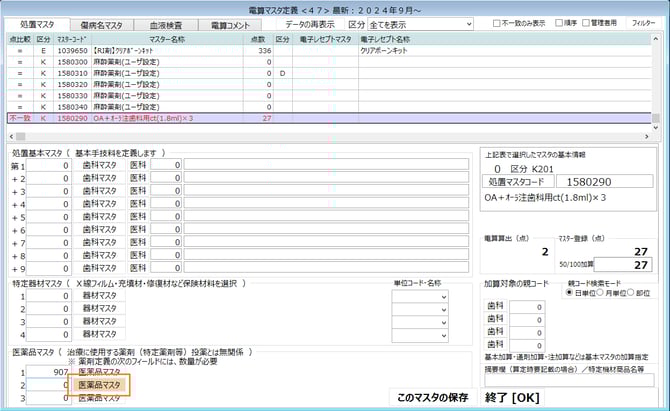Switch to the 傷病名マスタ tab
Screen dimensions: 670x411
(x=101, y=24)
